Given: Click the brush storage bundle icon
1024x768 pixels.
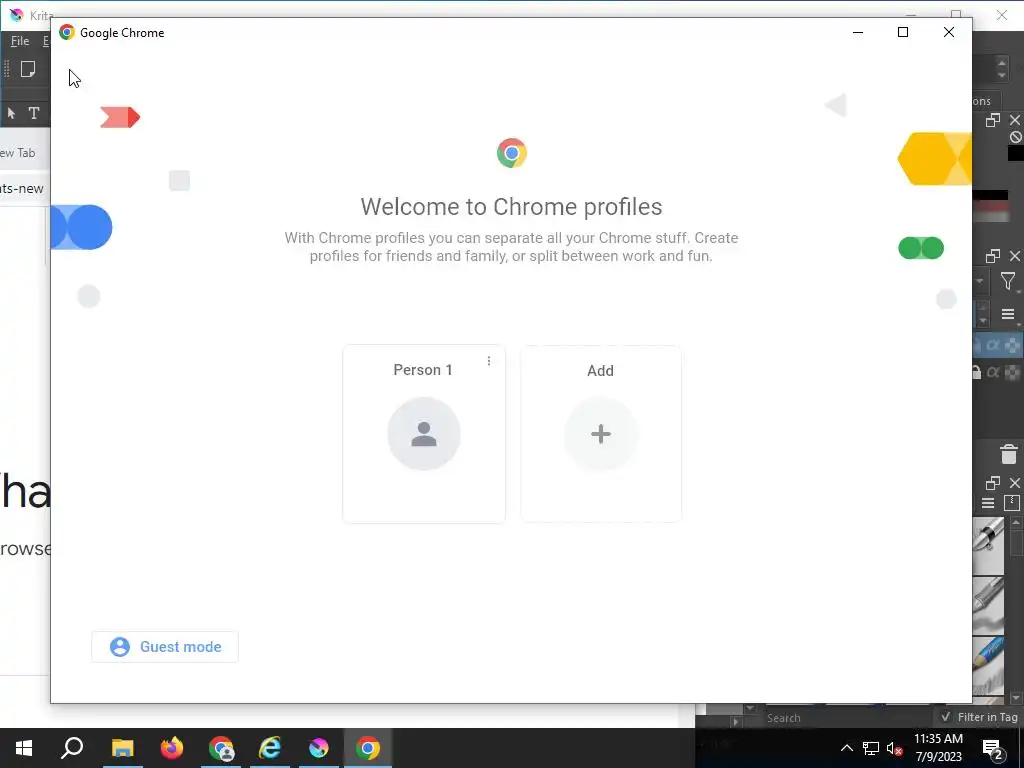Looking at the screenshot, I should click(1012, 503).
